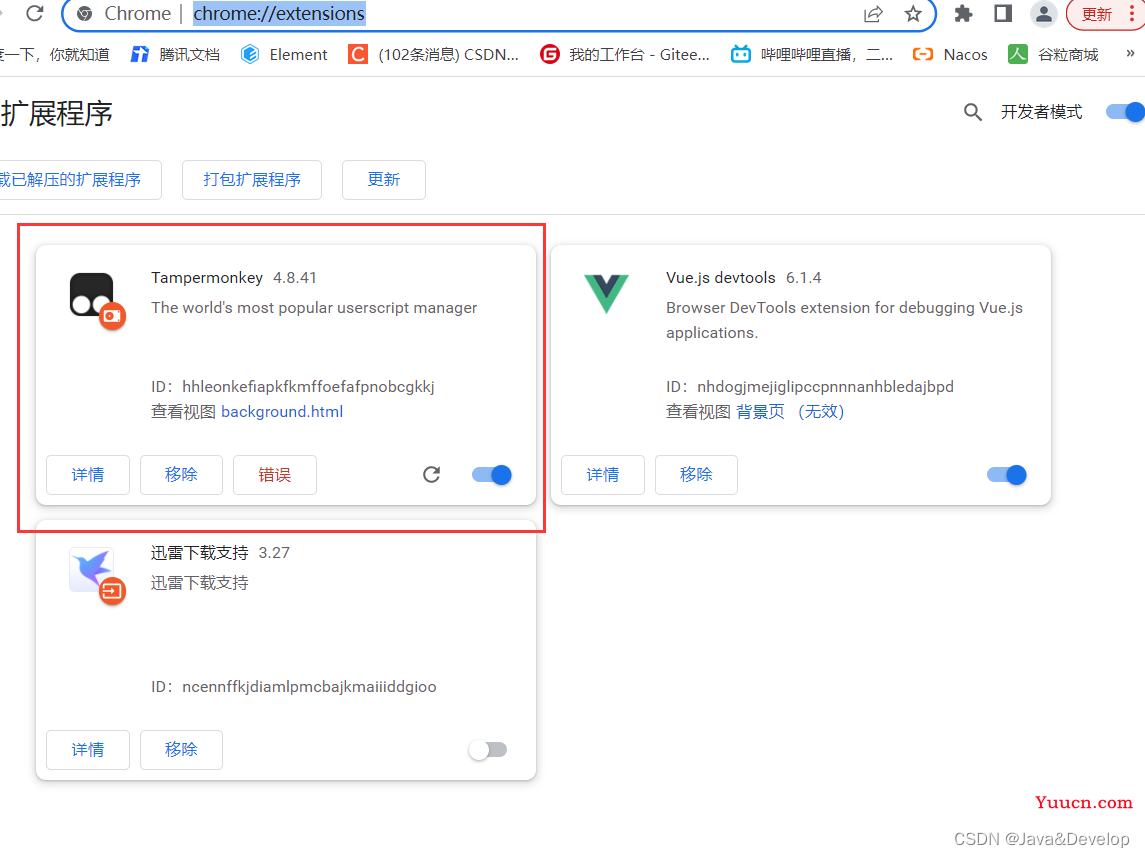Click the Tampermonkey ID text
1145x857 pixels.
tap(293, 387)
